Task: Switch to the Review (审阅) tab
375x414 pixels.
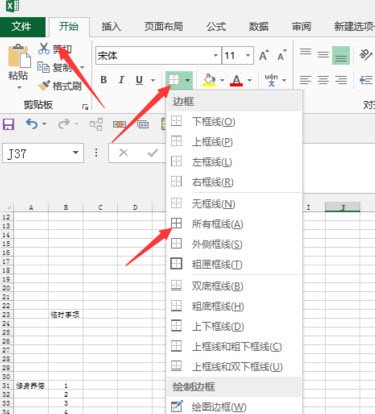Action: (x=301, y=27)
